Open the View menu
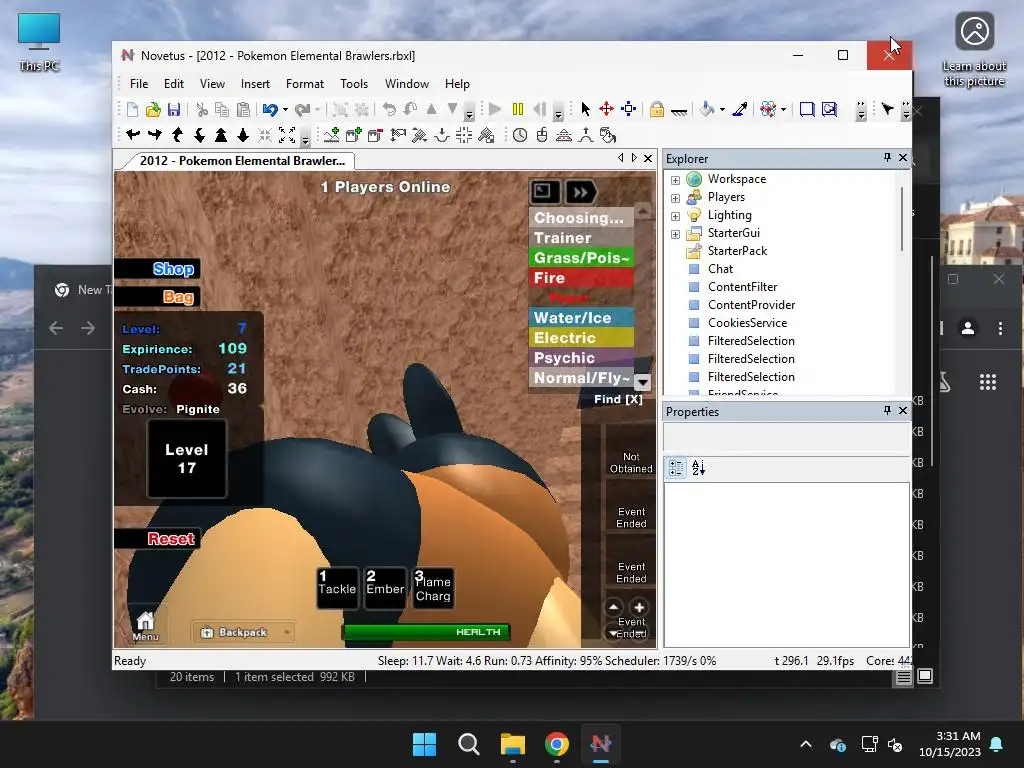 pyautogui.click(x=212, y=84)
